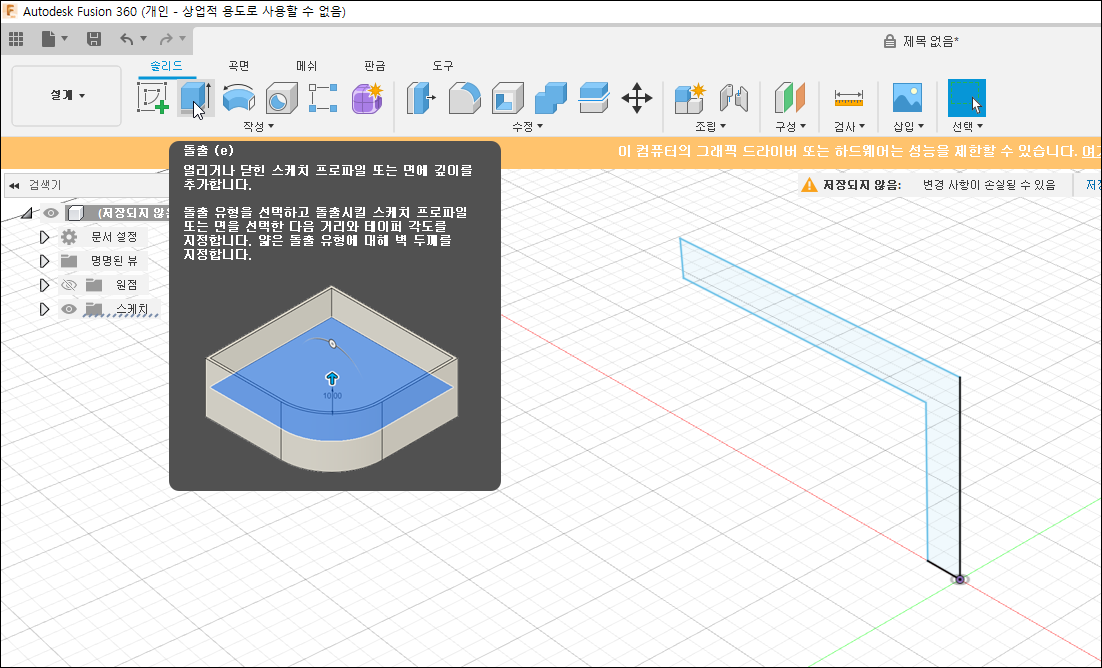Open the 삽입 dropdown menu
Viewport: 1102px width, 668px height.
tap(908, 127)
